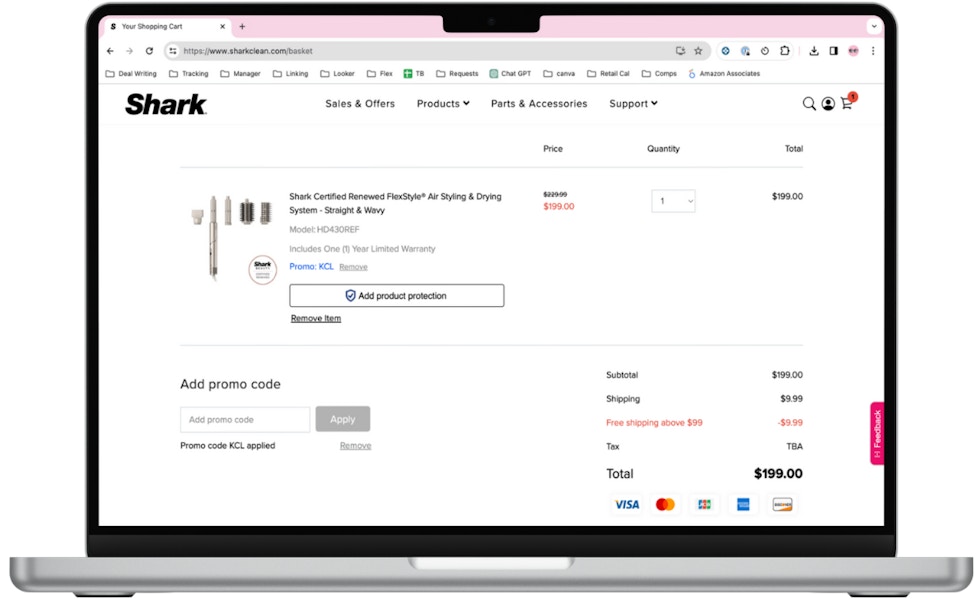Click the 'Free shipping above $99' text
This screenshot has height=600, width=980.
point(654,423)
